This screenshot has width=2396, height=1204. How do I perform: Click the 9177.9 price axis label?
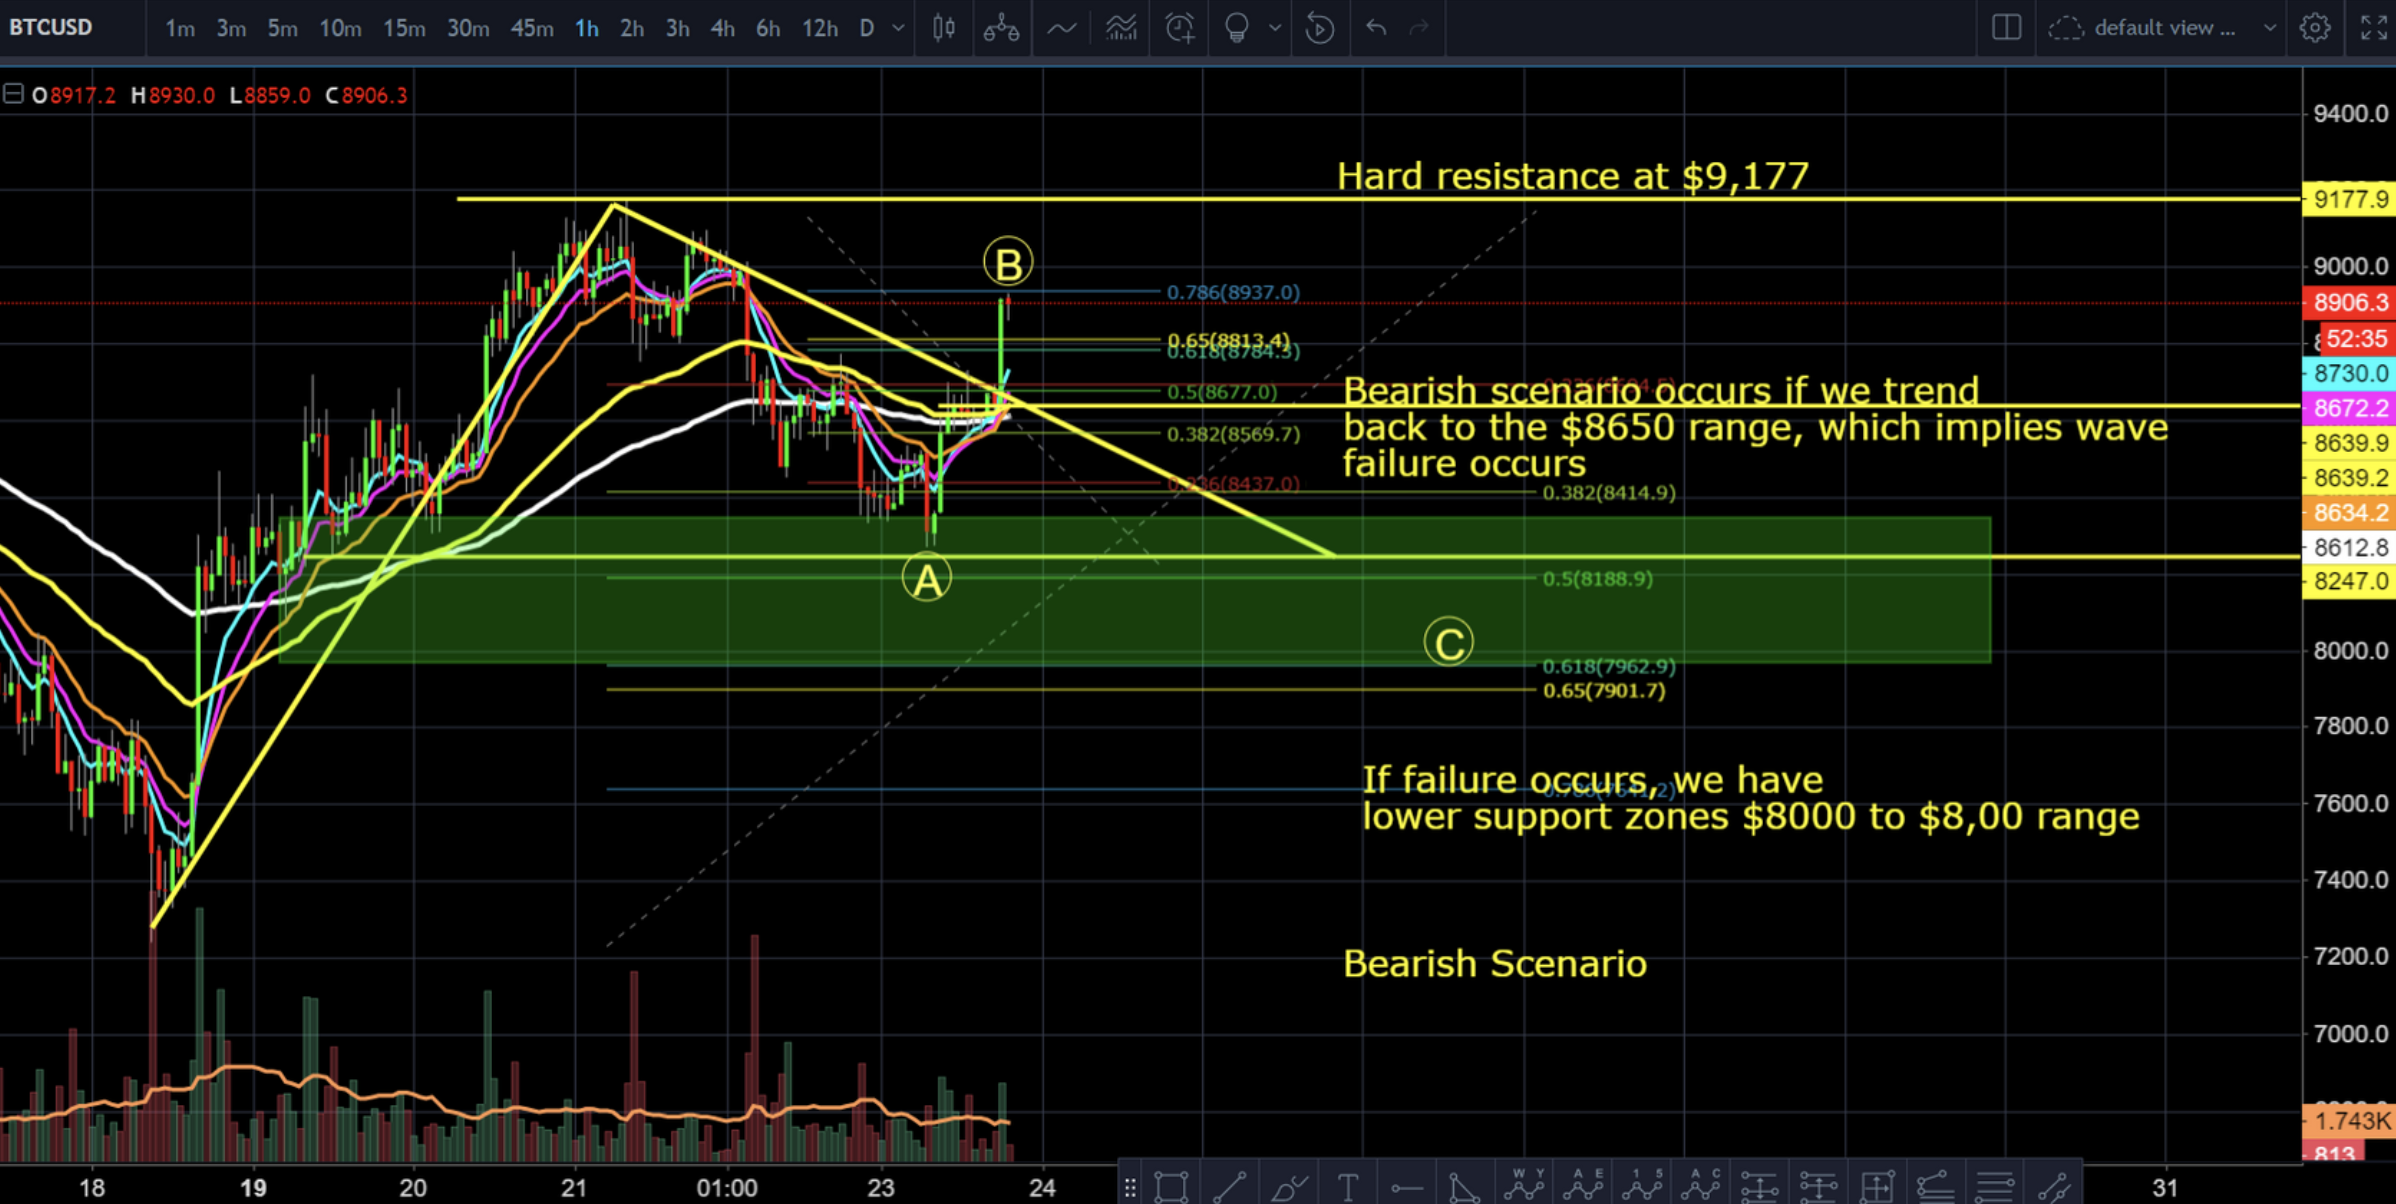[2350, 200]
